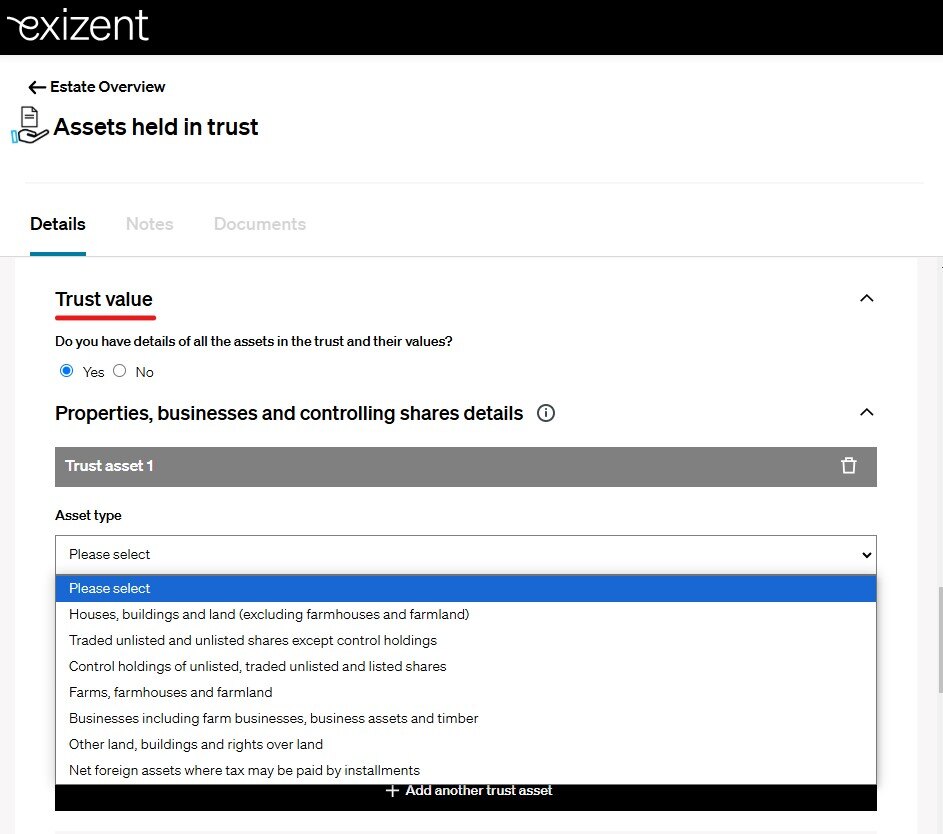
Task: Close the Asset type dropdown
Action: coord(465,554)
